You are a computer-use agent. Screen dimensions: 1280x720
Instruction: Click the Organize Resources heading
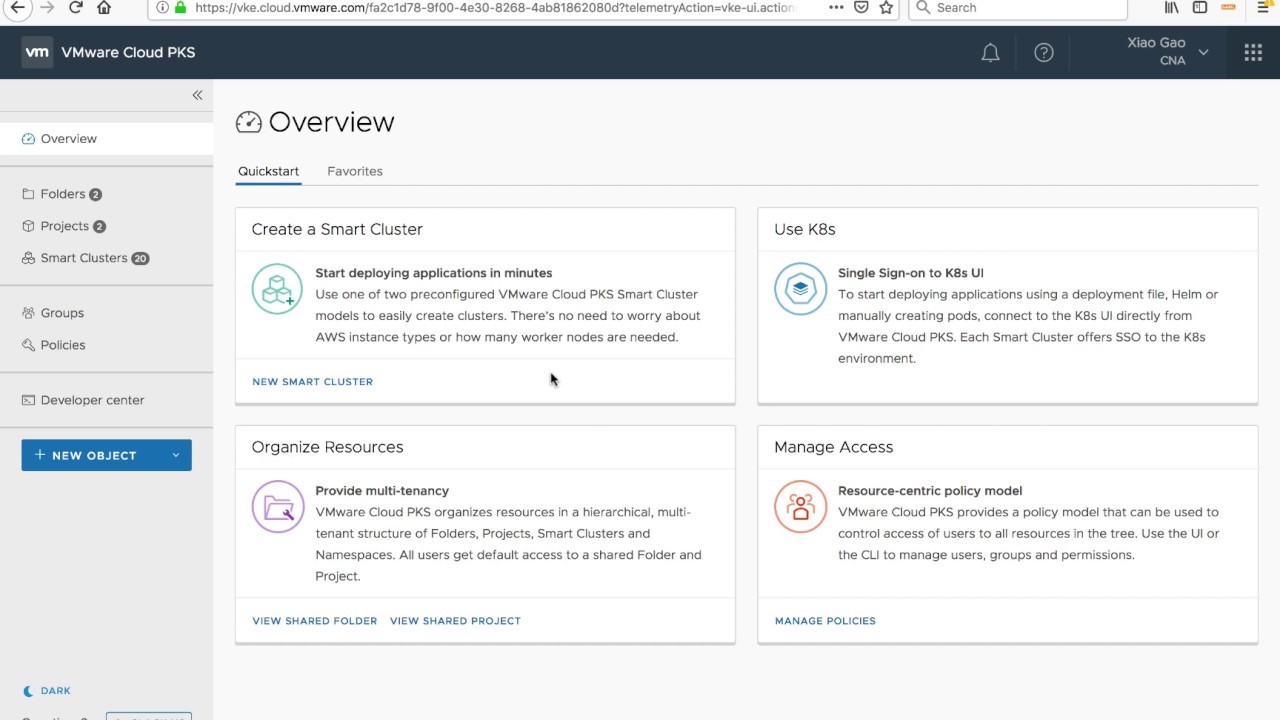[328, 447]
